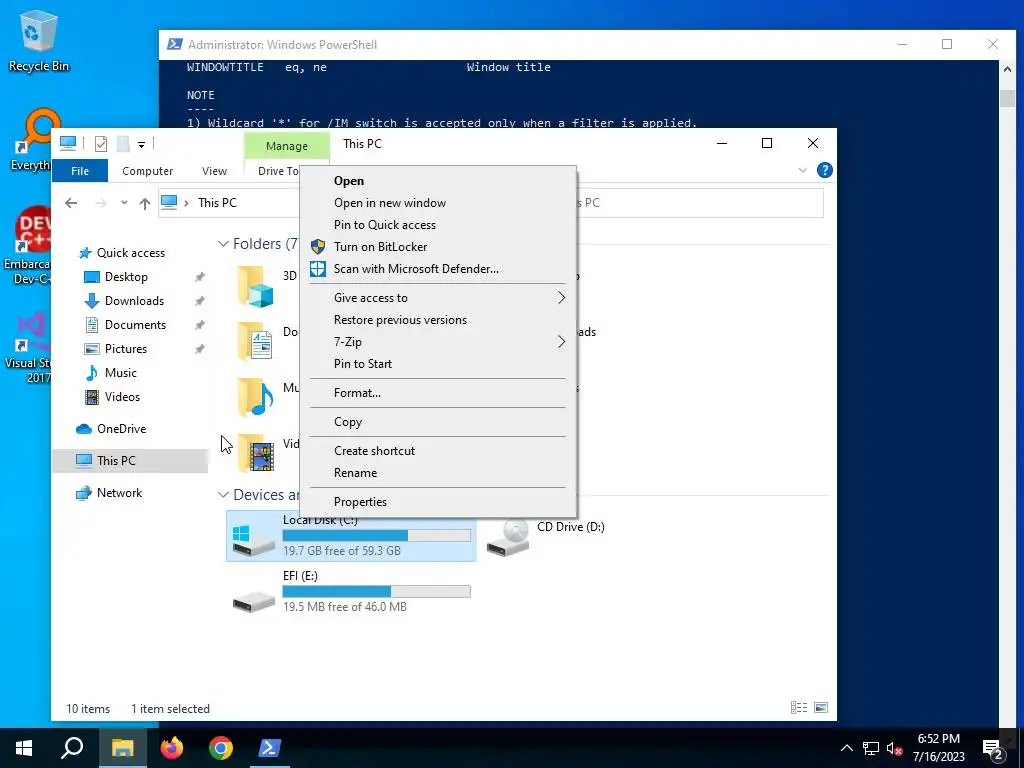Open the View ribbon tab
This screenshot has height=768, width=1024.
[x=214, y=171]
